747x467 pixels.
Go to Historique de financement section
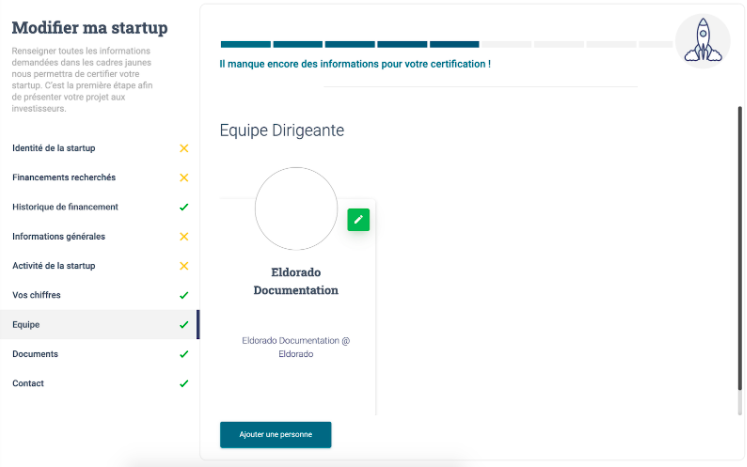(100, 207)
